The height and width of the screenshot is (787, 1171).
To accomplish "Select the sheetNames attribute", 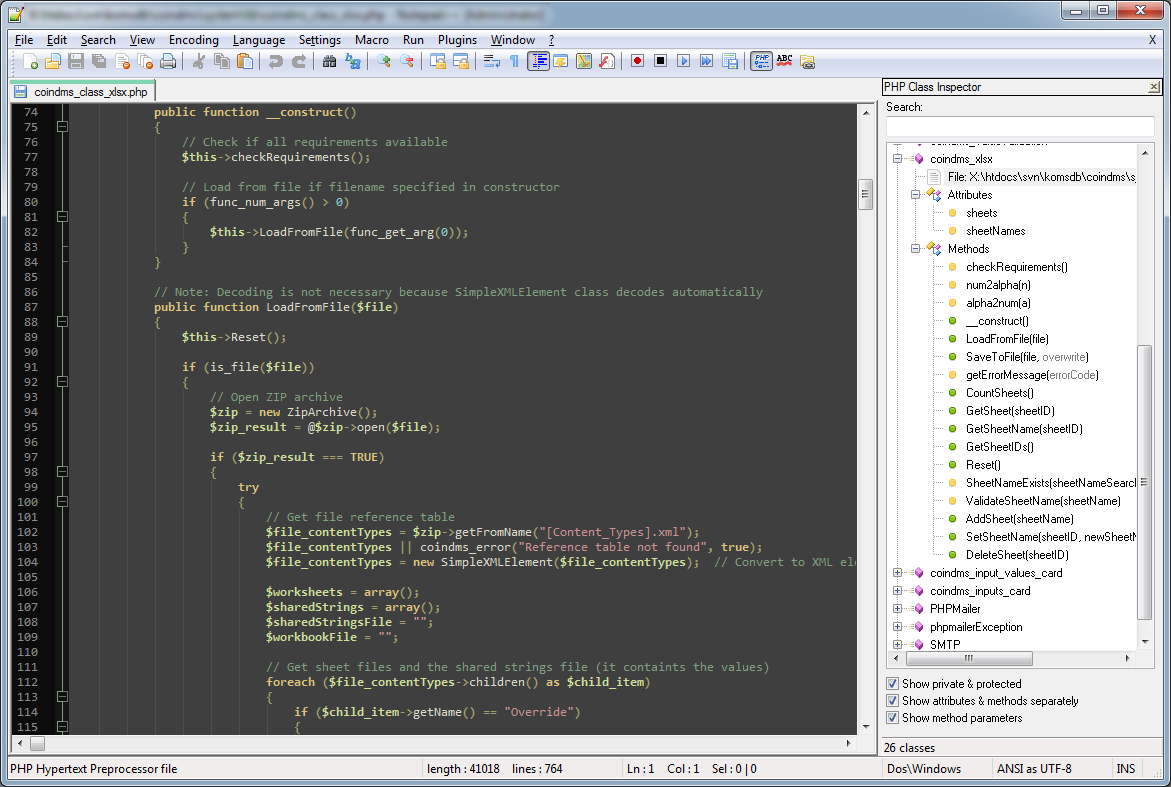I will click(x=995, y=231).
